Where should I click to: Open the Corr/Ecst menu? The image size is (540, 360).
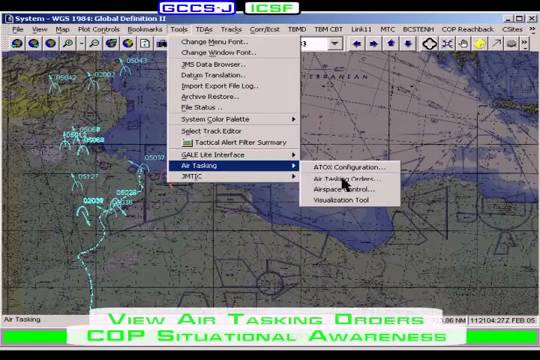pos(264,30)
